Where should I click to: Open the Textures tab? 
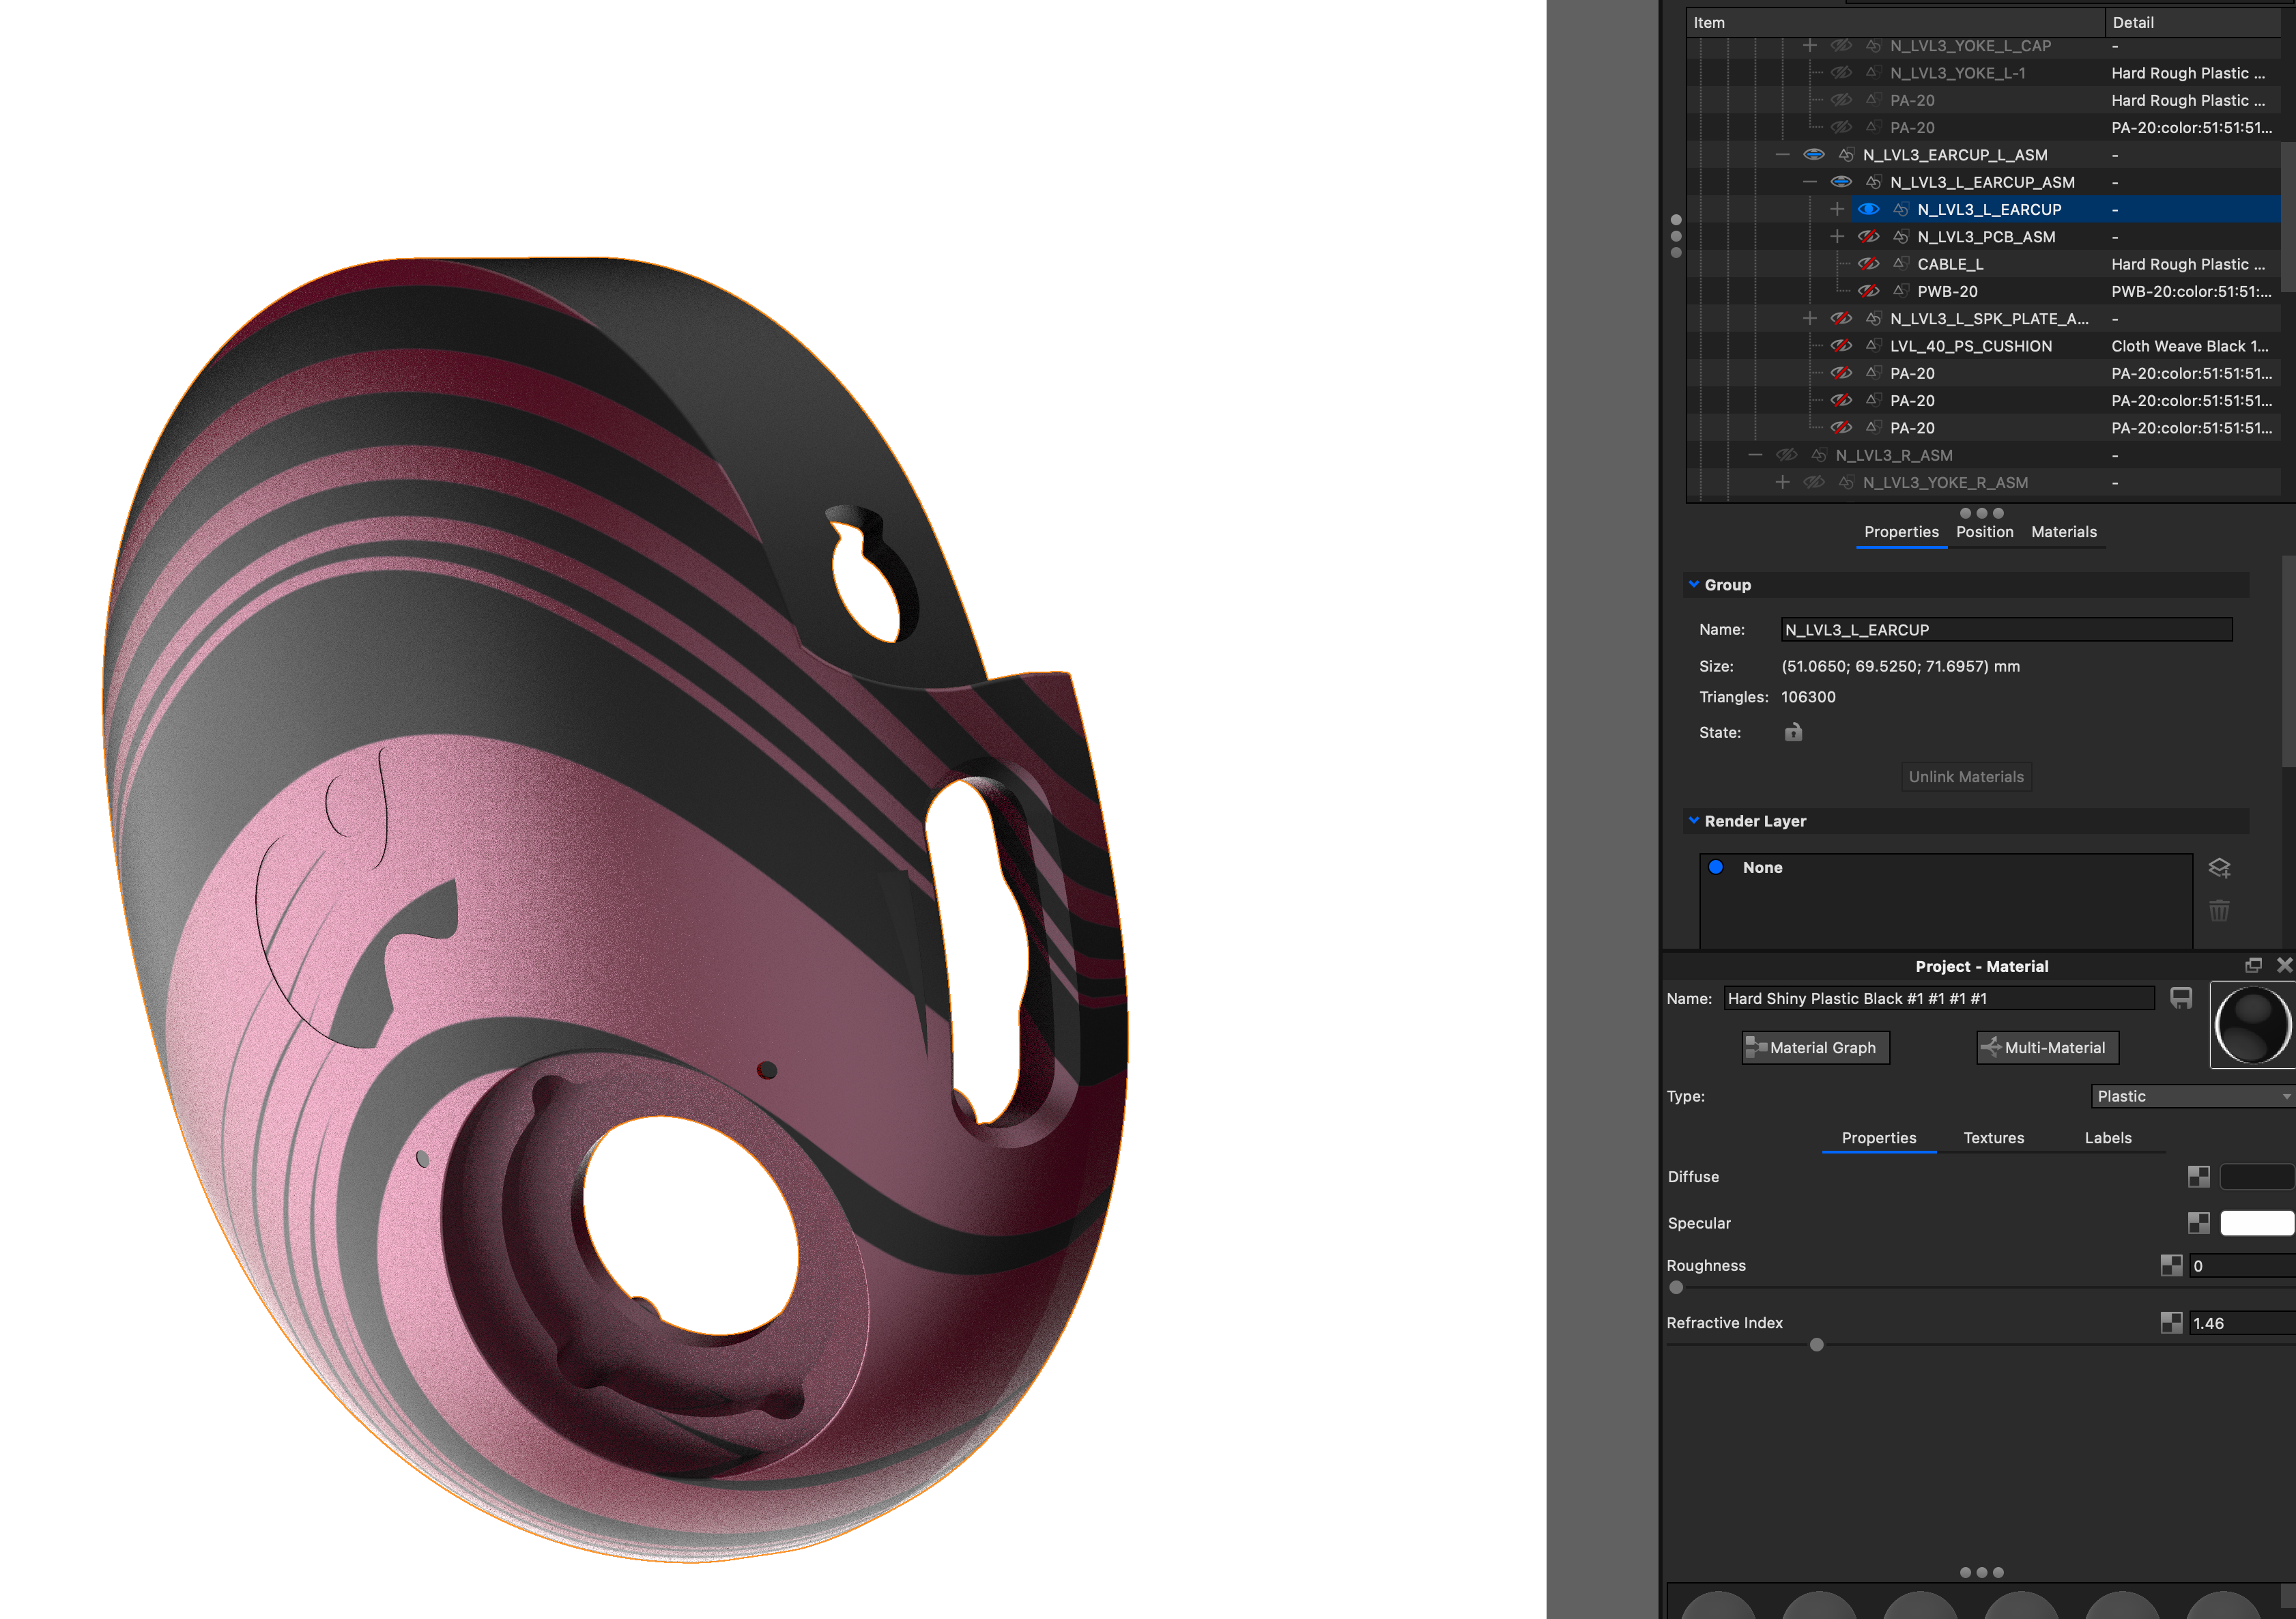(1993, 1138)
